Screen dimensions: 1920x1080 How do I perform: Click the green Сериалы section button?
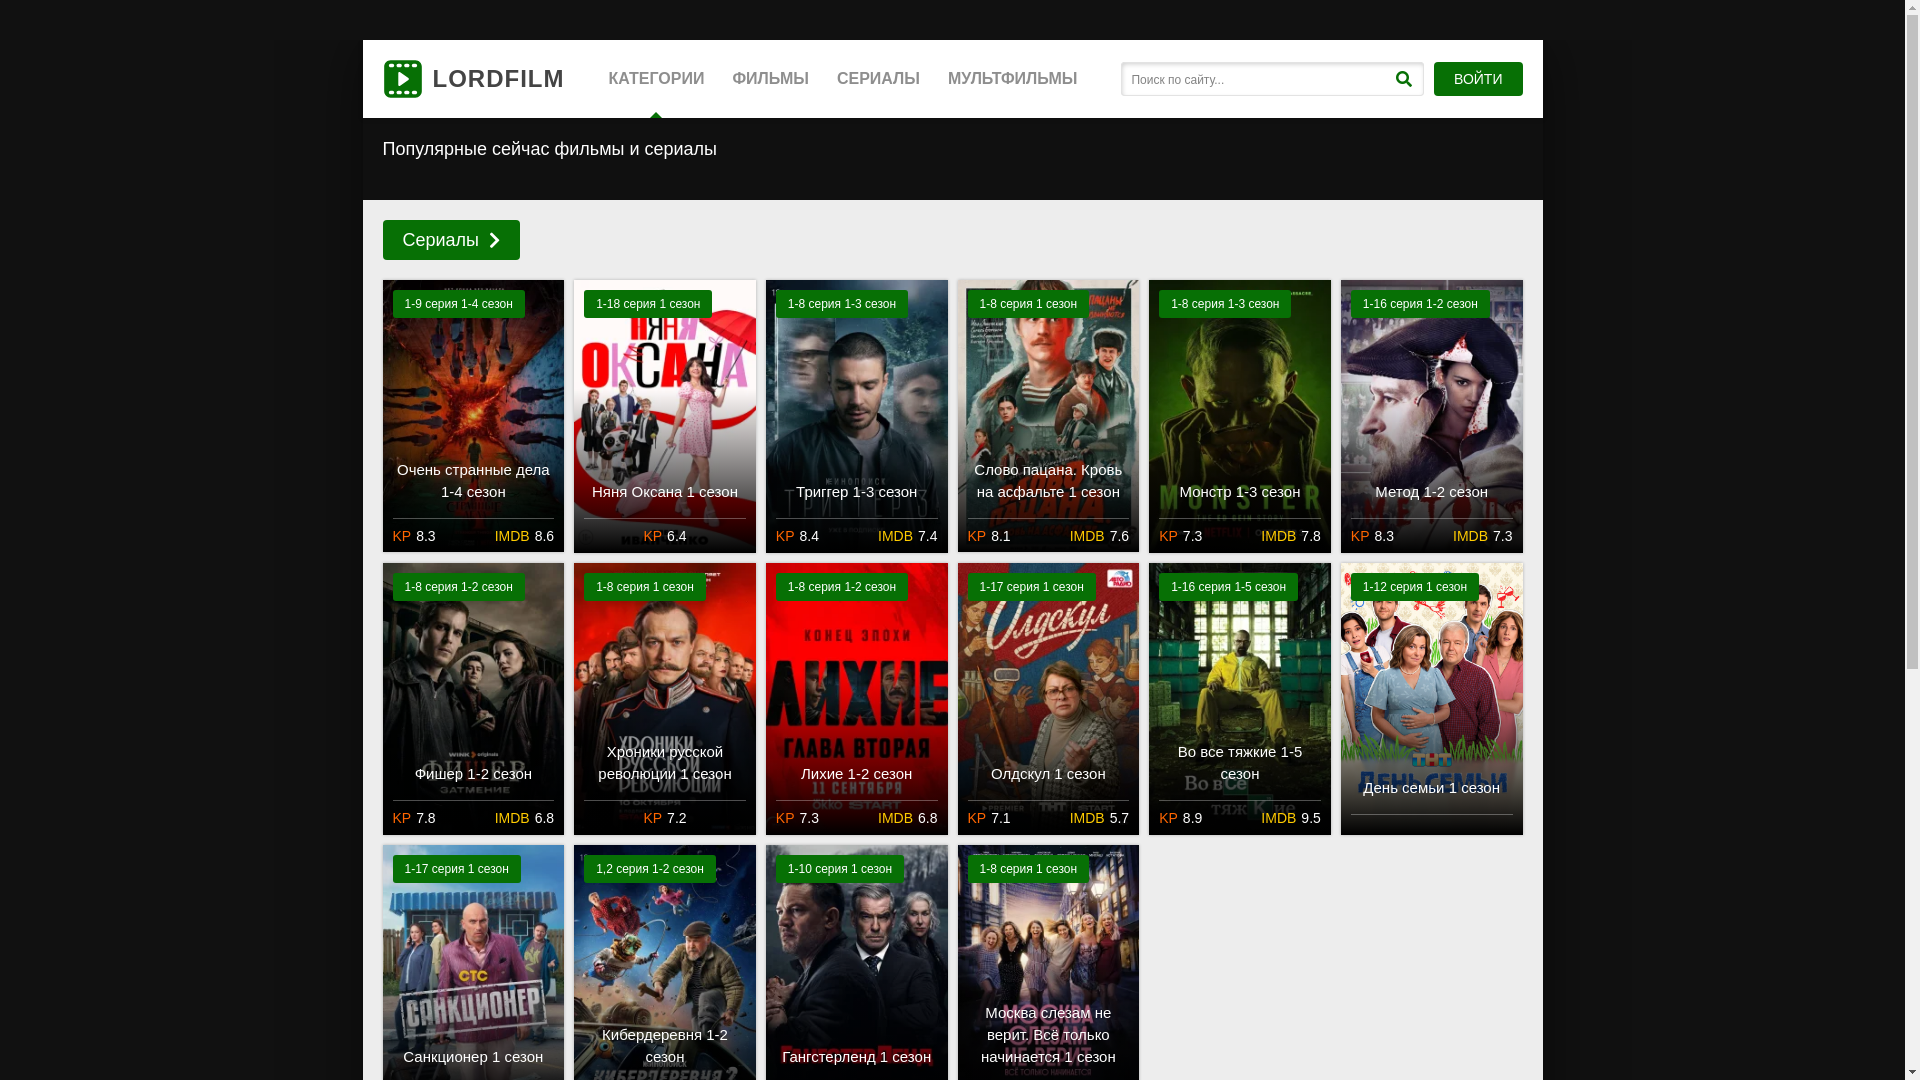click(451, 240)
